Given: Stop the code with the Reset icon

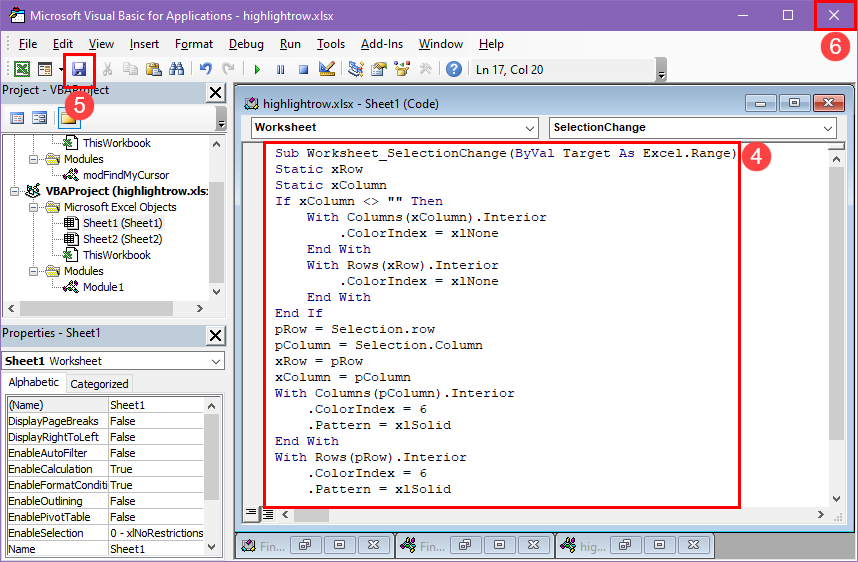Looking at the screenshot, I should (303, 69).
